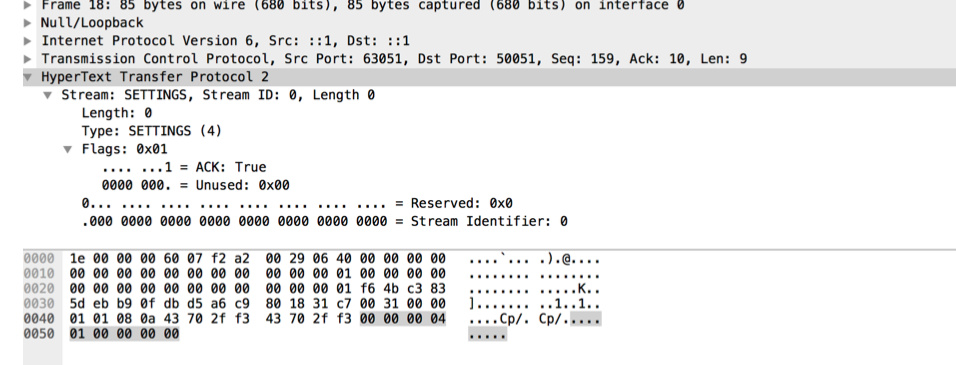This screenshot has width=956, height=365.
Task: Select the Unused: 0x00 flag line
Action: tap(196, 185)
